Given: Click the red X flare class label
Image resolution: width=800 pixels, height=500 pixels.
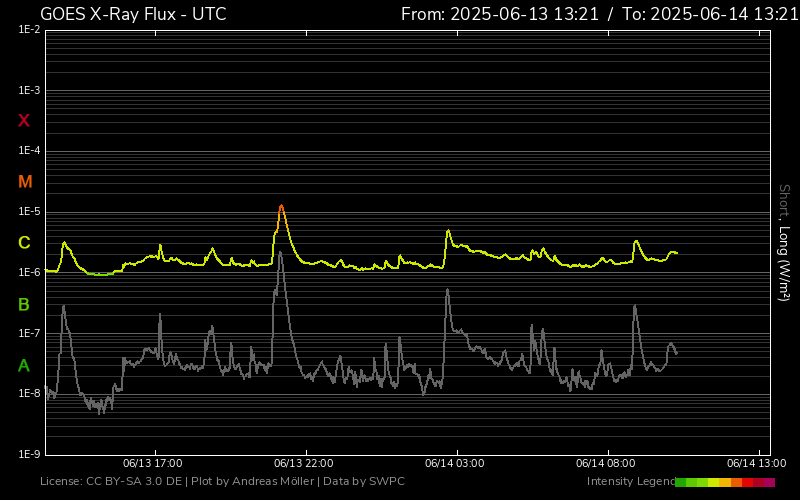Looking at the screenshot, I should tap(24, 121).
